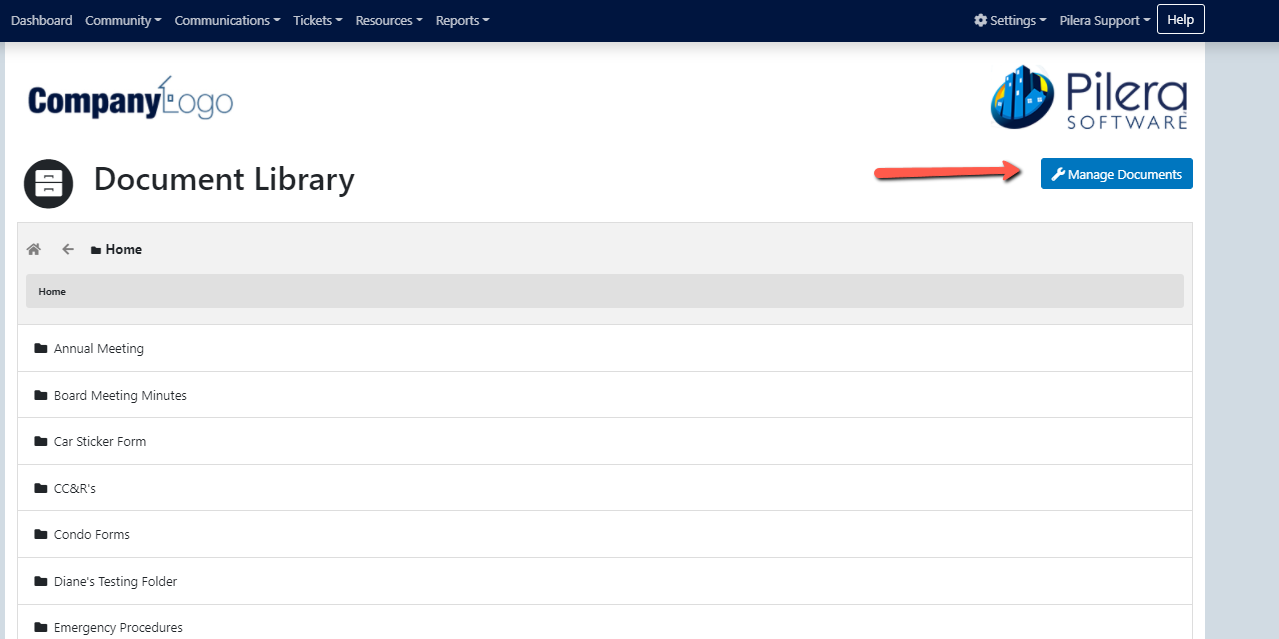
Task: Open the Tickets dropdown menu
Action: pyautogui.click(x=318, y=20)
